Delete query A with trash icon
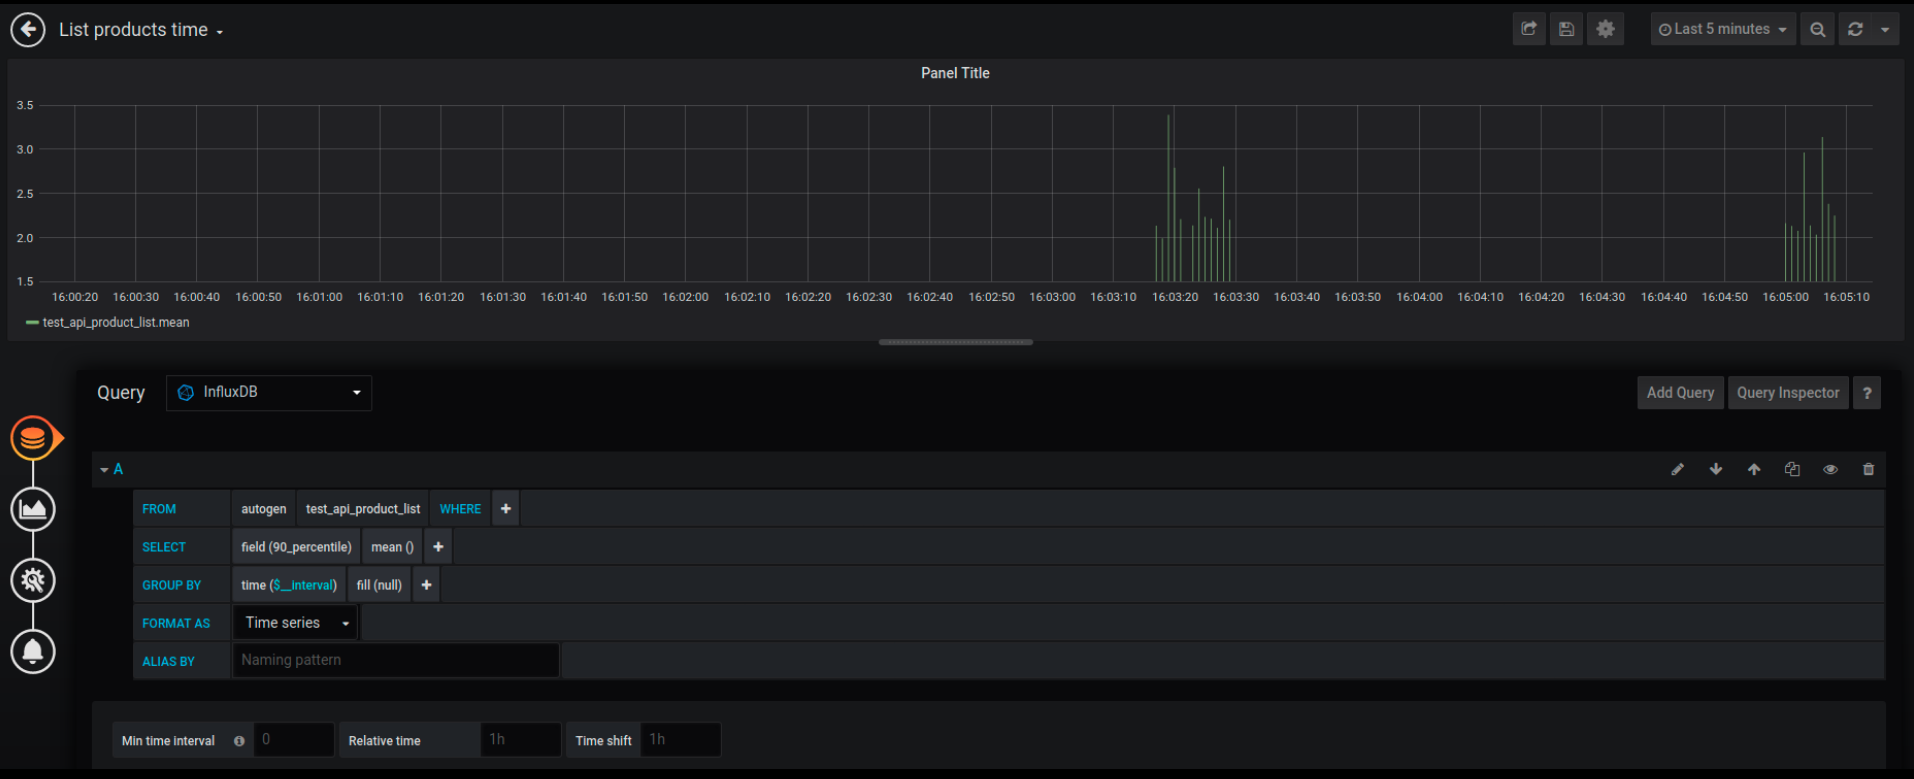 (1868, 469)
